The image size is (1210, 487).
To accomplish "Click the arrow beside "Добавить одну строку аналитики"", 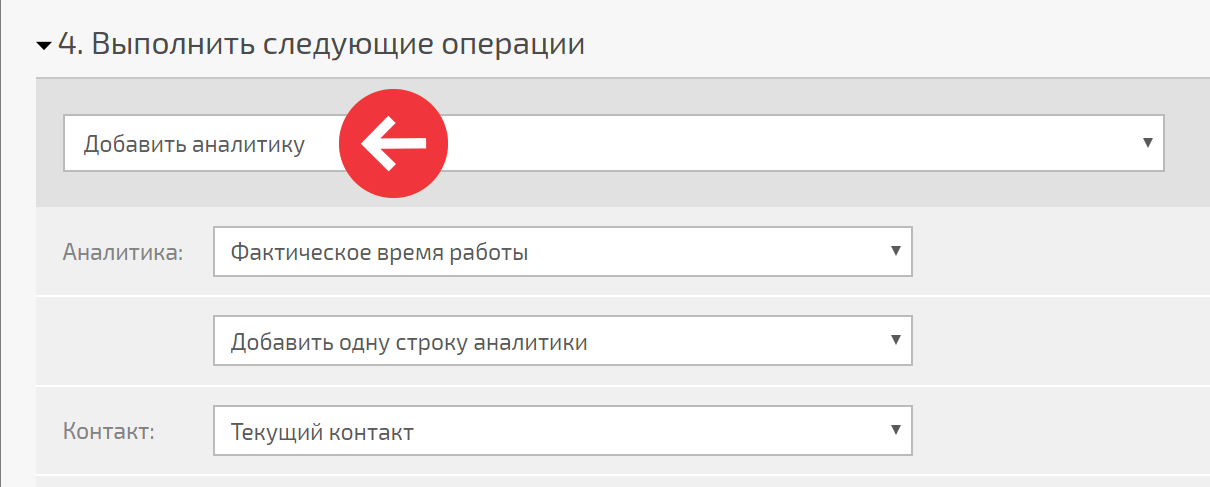I will 896,341.
